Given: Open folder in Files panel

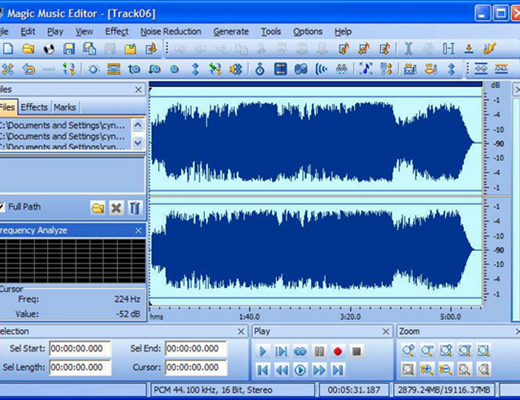Looking at the screenshot, I should coord(98,208).
